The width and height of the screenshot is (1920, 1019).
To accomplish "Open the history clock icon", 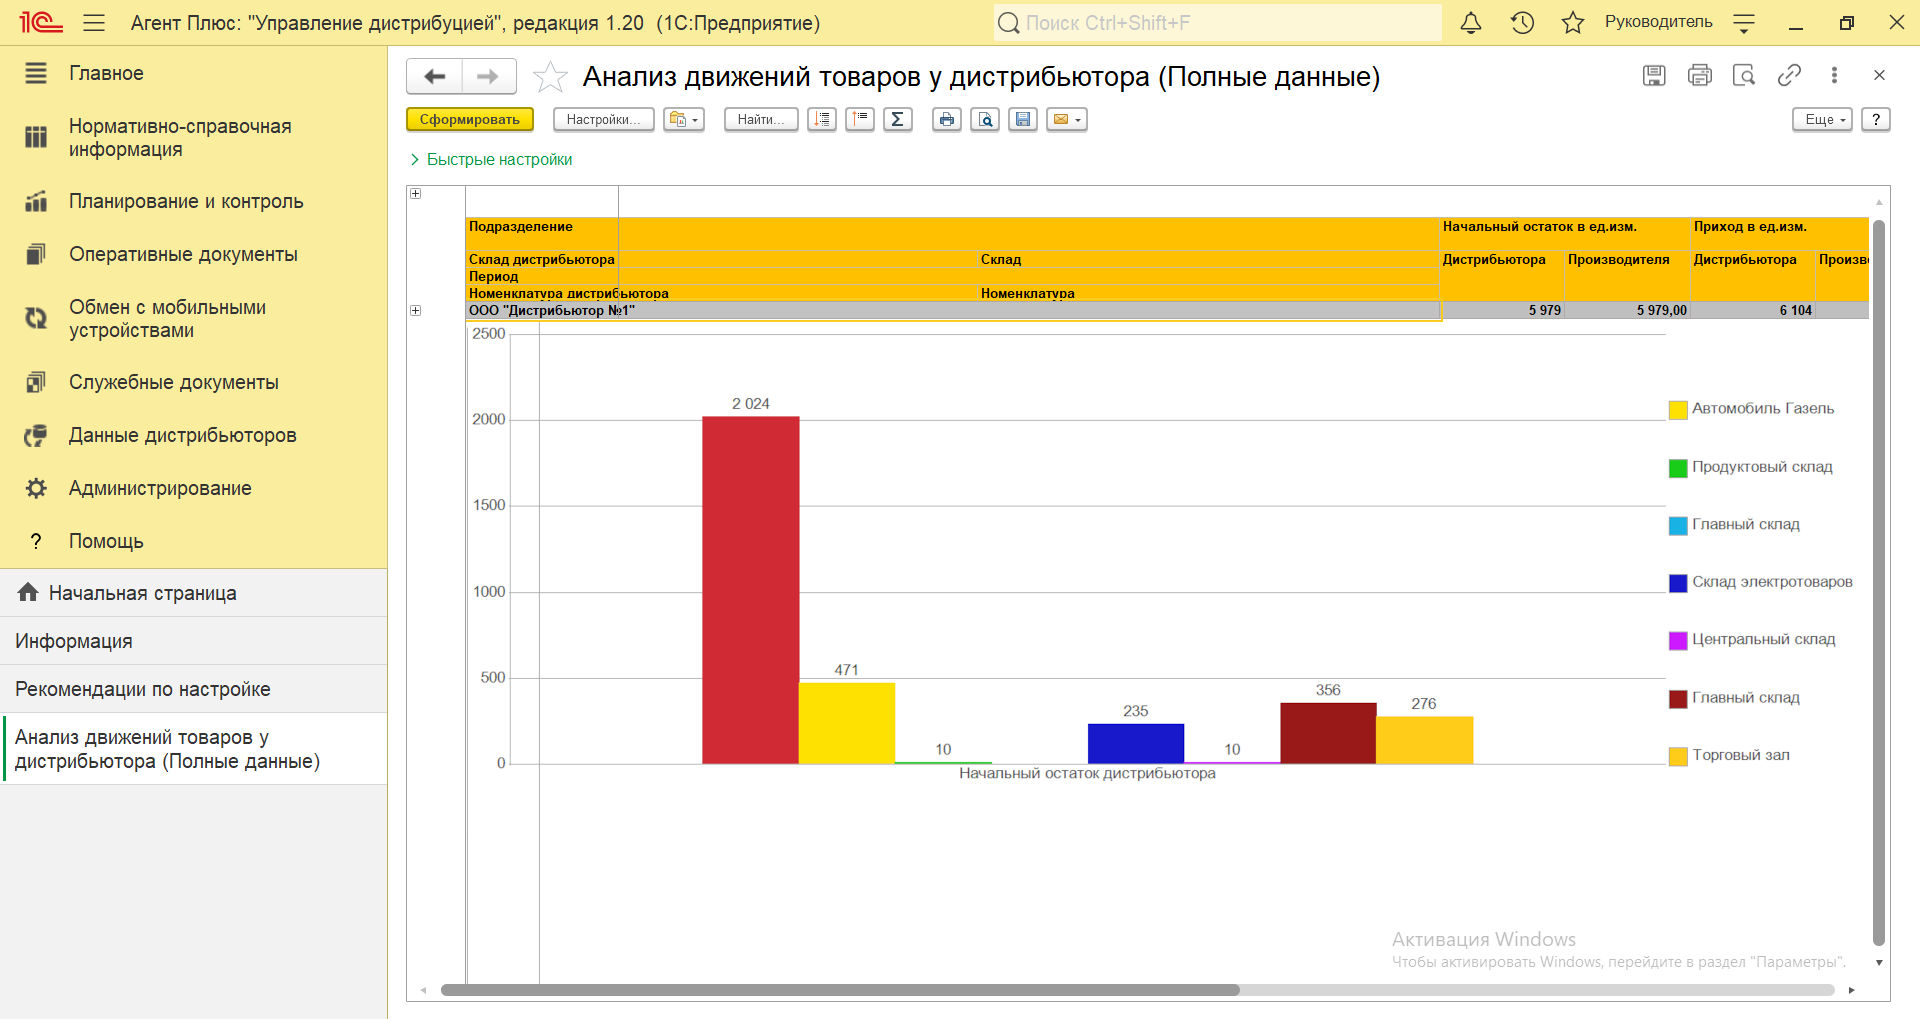I will coord(1522,22).
